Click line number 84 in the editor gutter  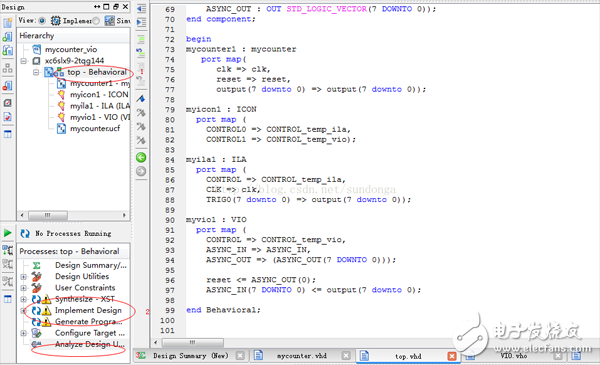170,160
